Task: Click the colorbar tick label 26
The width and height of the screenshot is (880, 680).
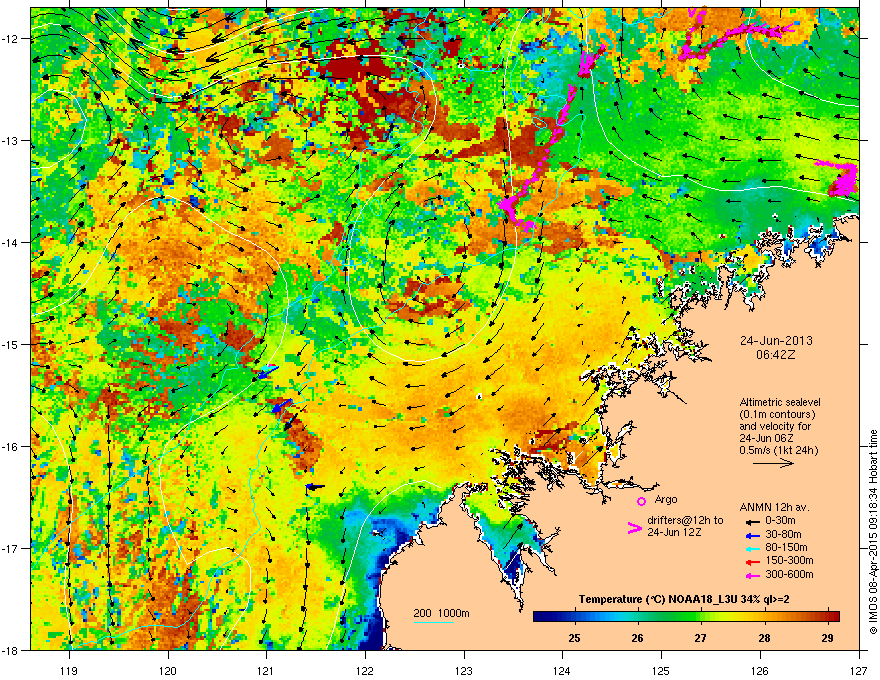Action: (637, 638)
